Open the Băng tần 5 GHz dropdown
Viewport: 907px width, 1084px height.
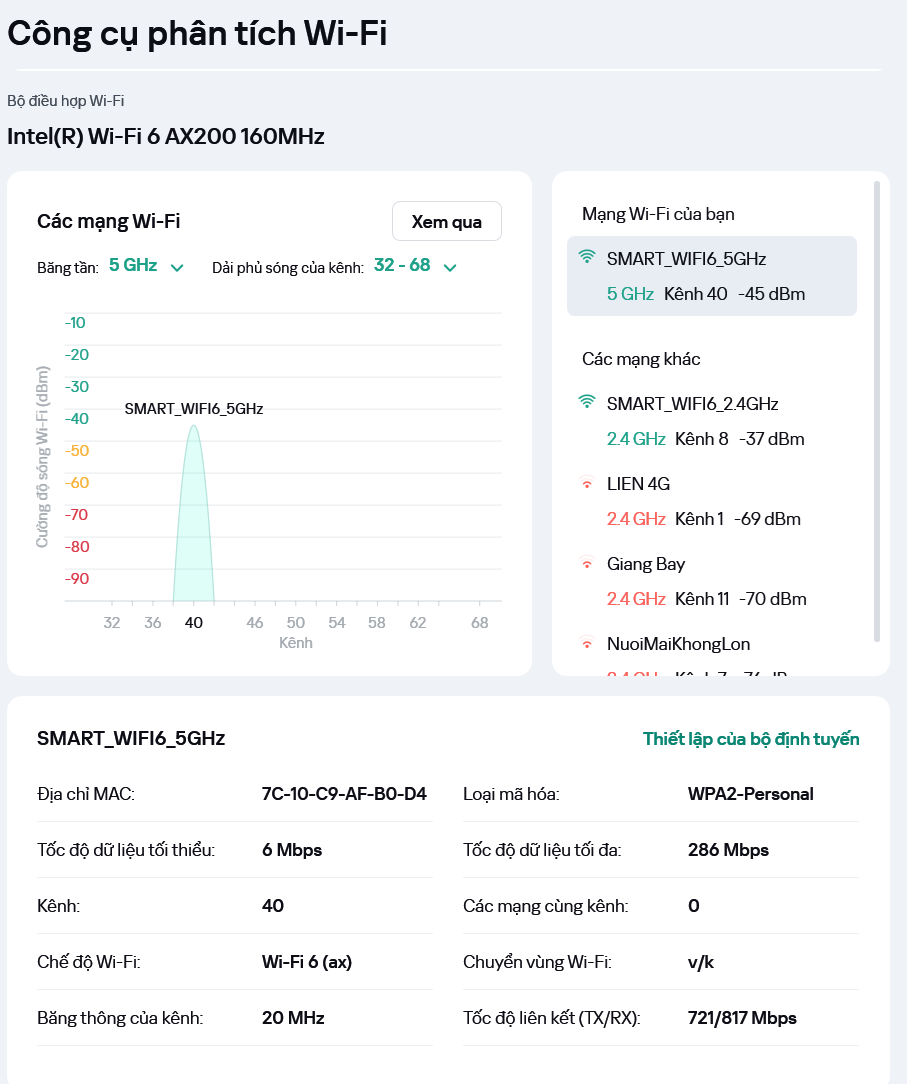point(146,265)
